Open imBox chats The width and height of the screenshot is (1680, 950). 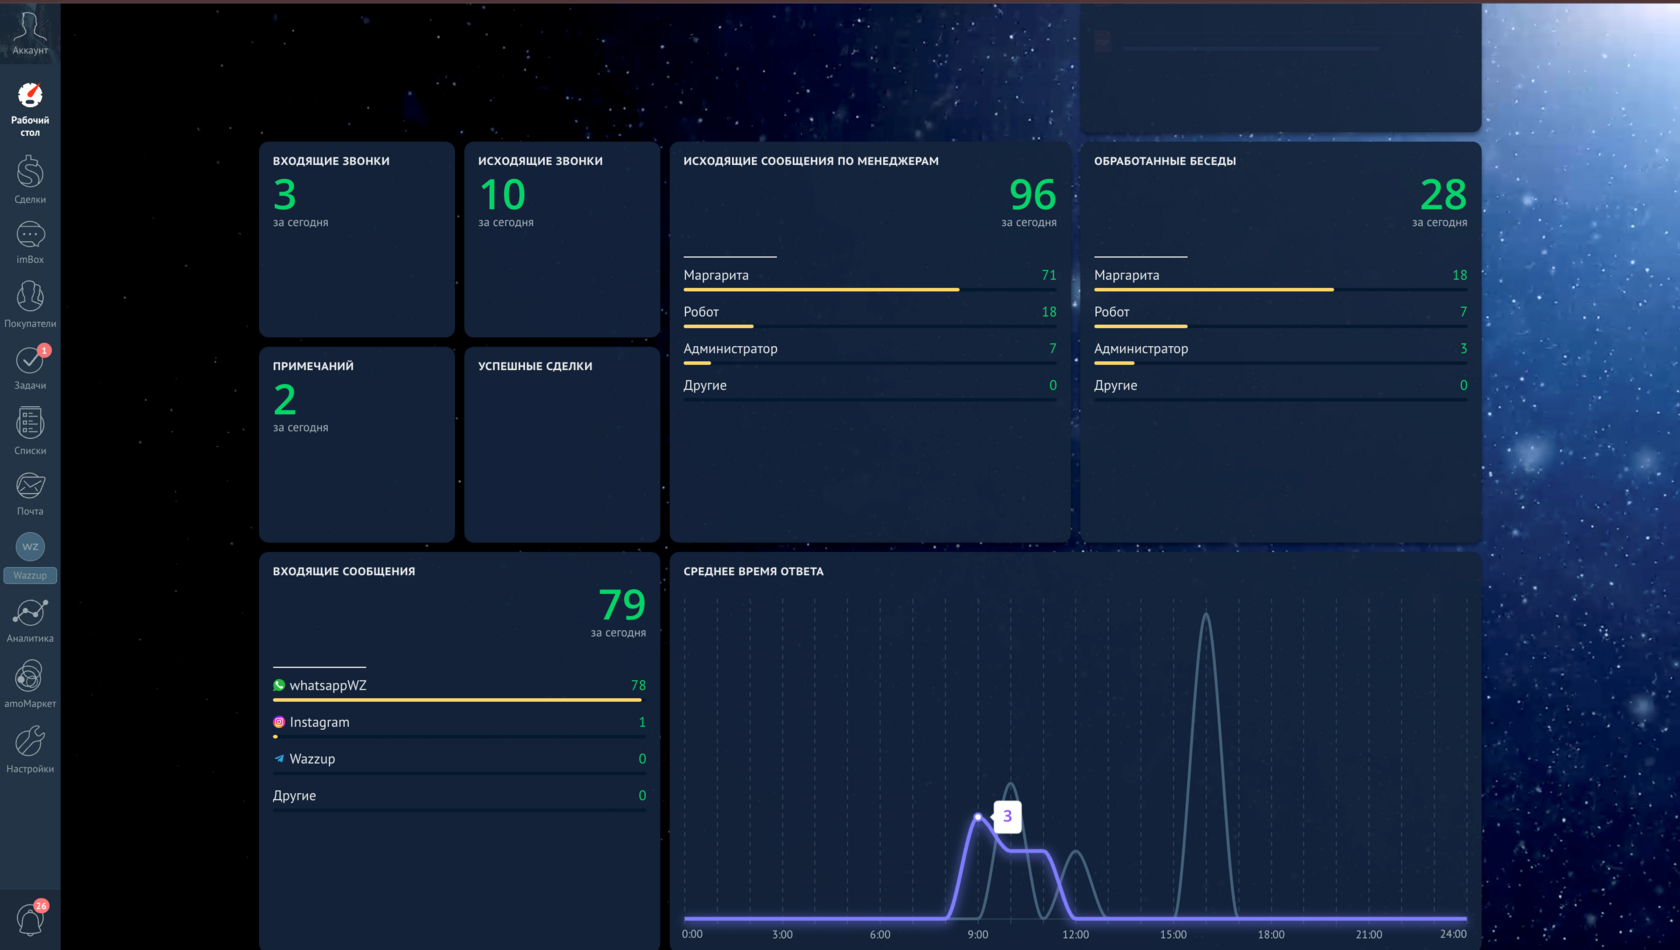30,242
